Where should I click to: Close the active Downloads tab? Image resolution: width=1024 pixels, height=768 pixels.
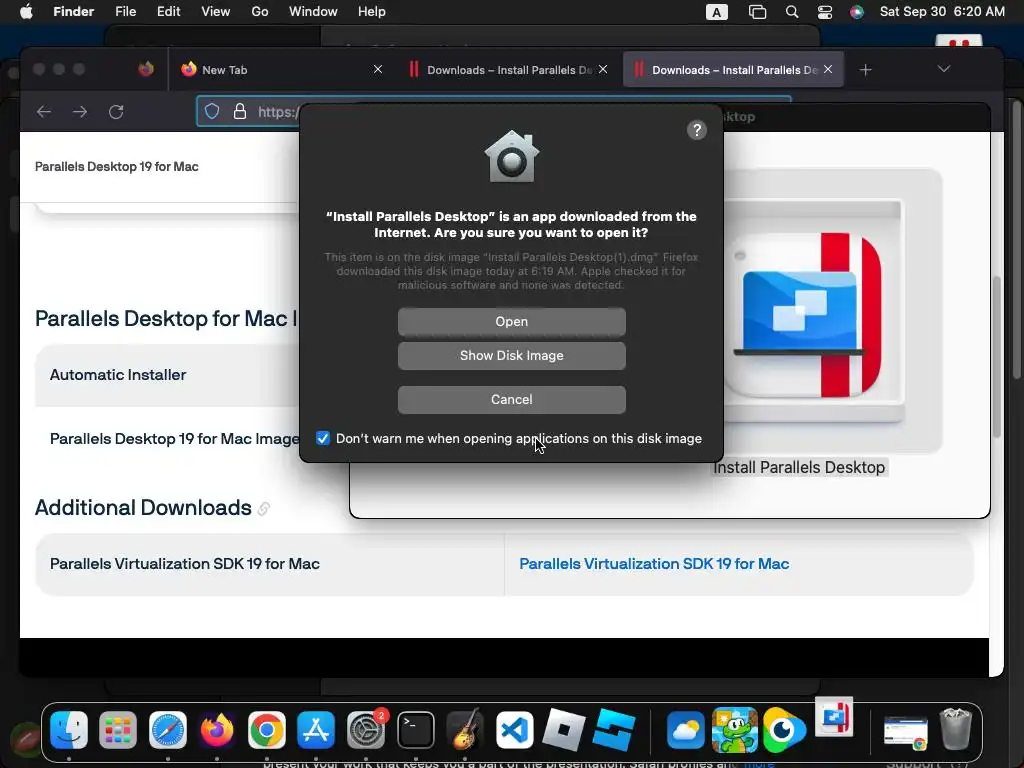(x=828, y=69)
